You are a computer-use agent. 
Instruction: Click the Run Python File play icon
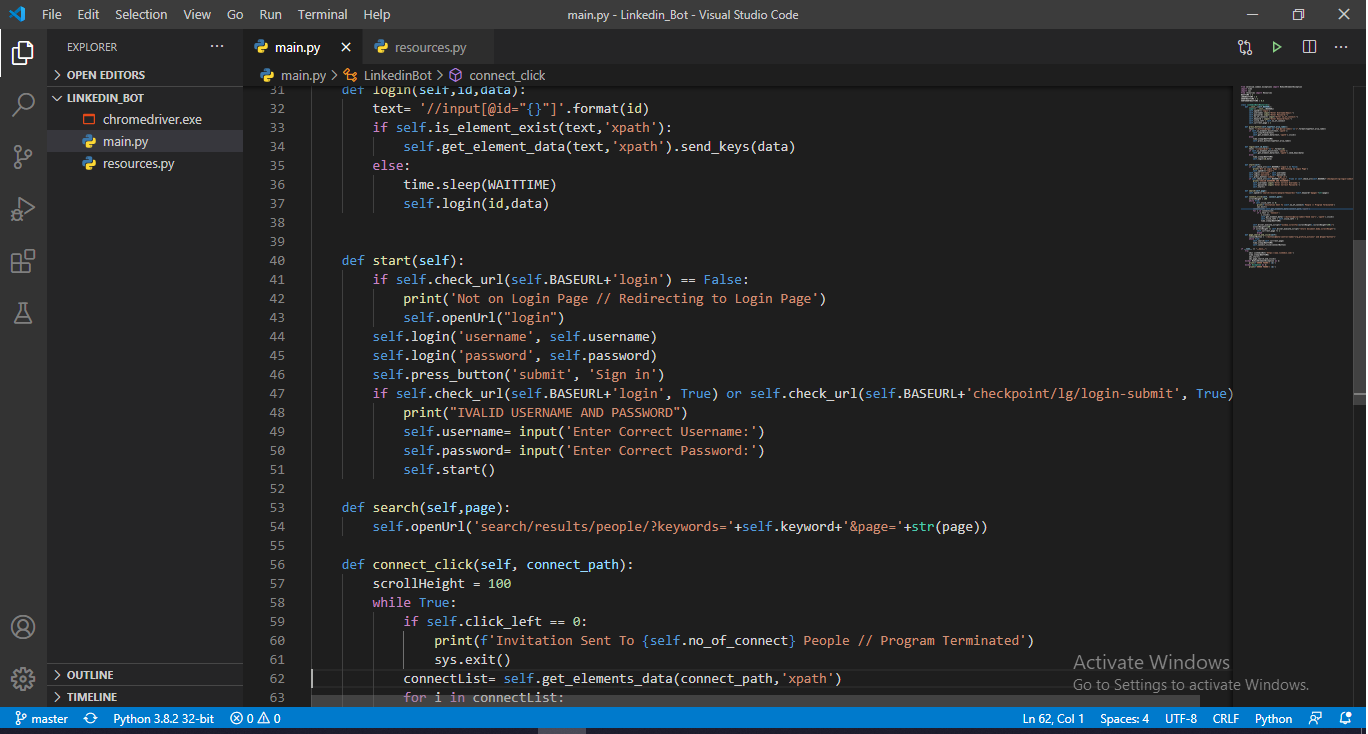(1277, 47)
